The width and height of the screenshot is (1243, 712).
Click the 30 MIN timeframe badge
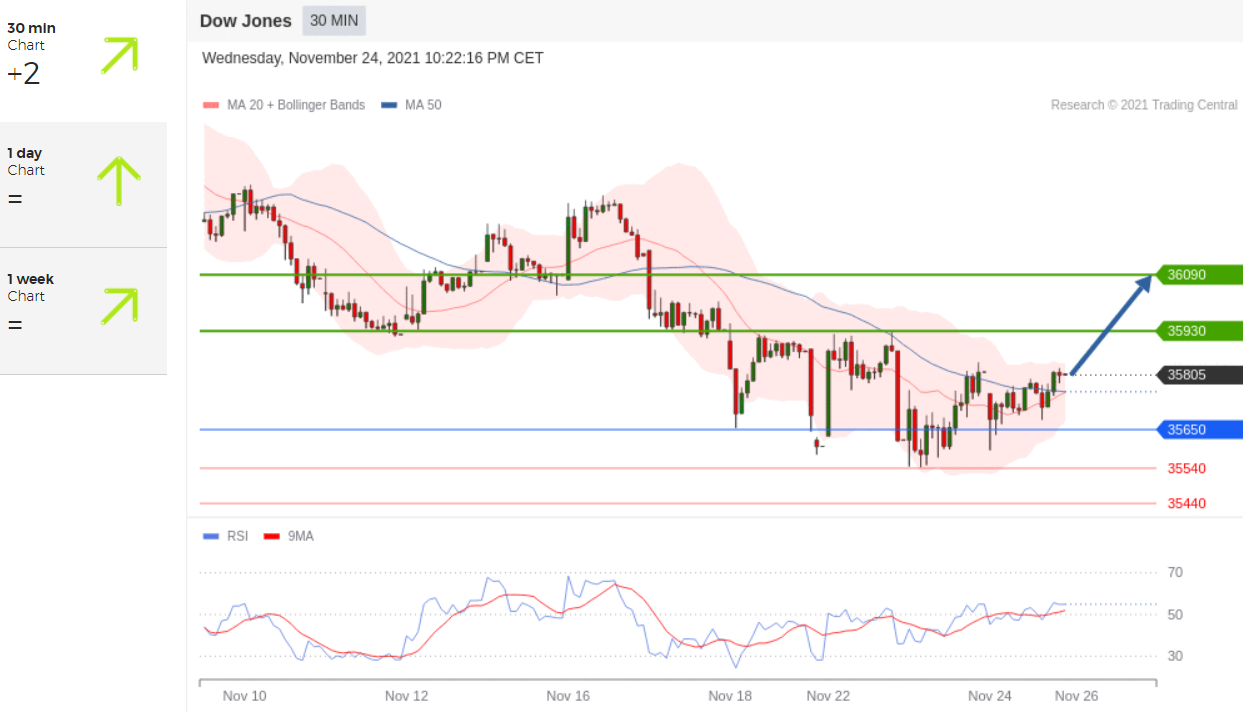334,20
